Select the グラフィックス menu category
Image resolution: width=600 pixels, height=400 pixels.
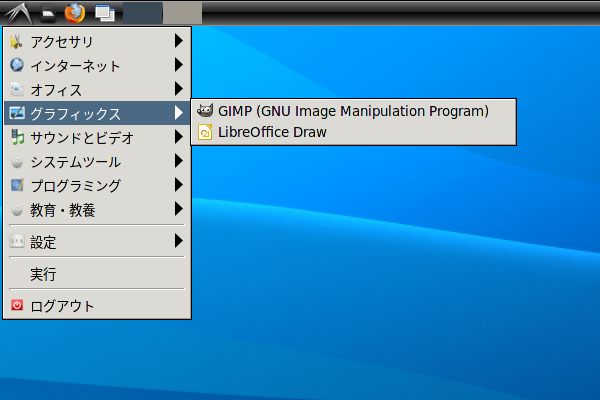pos(97,113)
